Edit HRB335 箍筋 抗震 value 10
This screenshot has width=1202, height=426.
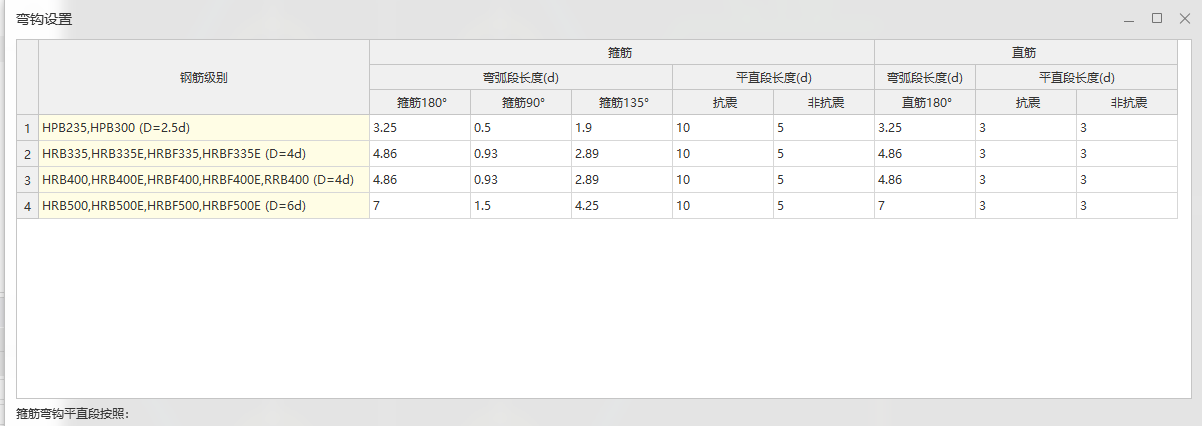[x=723, y=154]
